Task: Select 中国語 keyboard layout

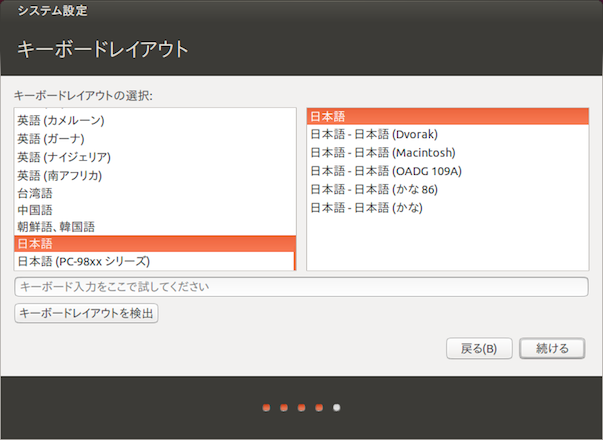Action: coord(35,210)
